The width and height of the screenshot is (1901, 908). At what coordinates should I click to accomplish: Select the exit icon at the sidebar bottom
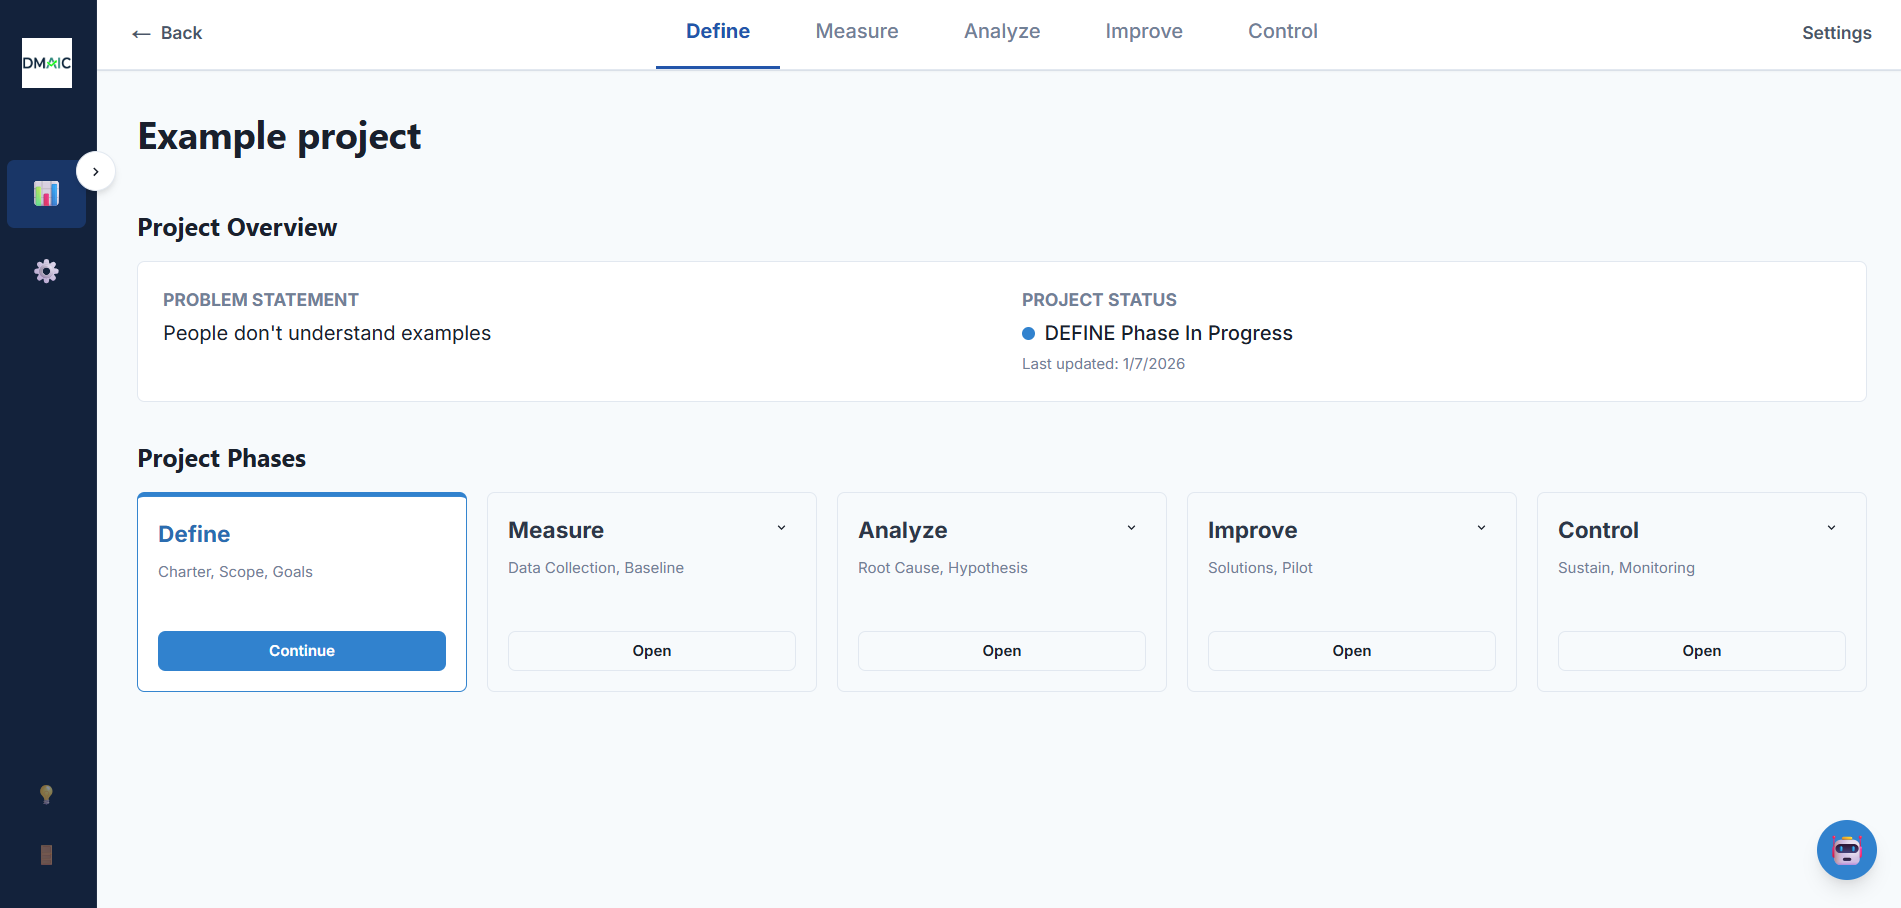click(46, 853)
